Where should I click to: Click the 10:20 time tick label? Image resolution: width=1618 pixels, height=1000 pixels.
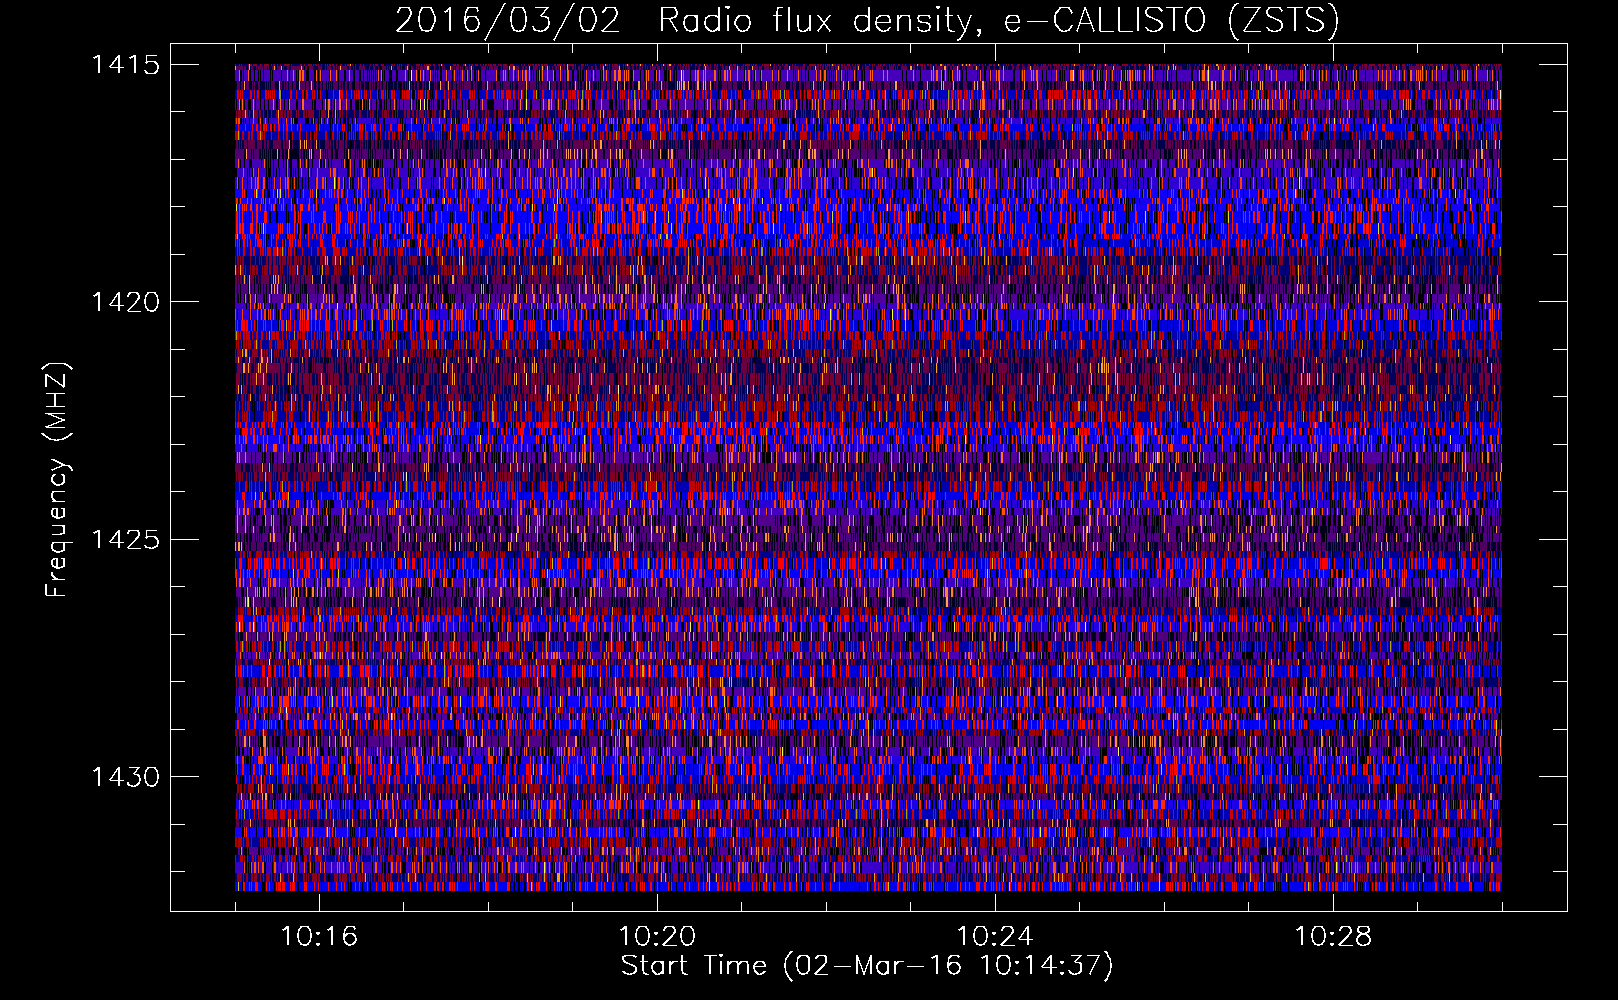point(658,937)
